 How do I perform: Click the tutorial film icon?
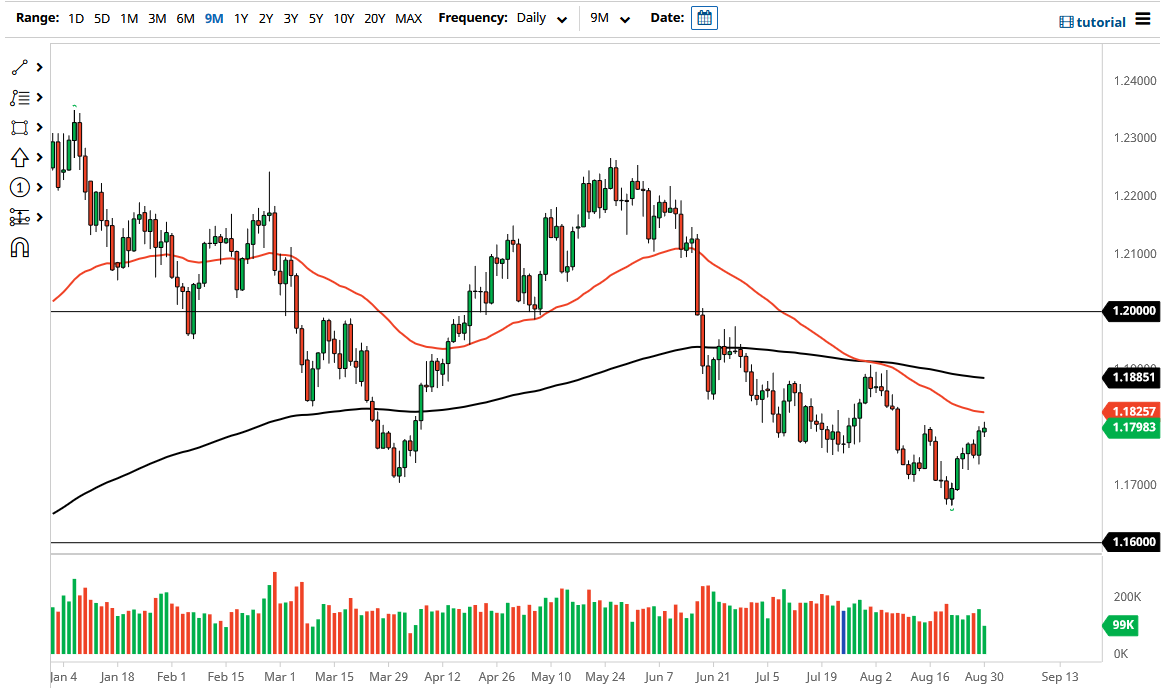click(1066, 22)
